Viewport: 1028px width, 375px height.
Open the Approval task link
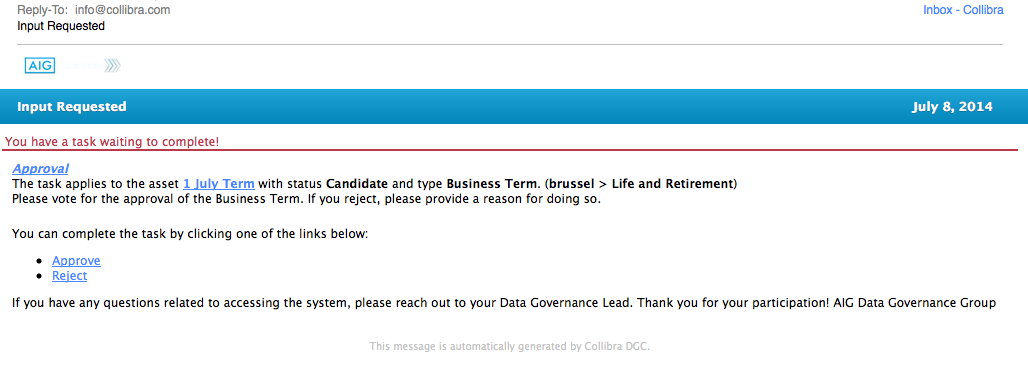(41, 168)
